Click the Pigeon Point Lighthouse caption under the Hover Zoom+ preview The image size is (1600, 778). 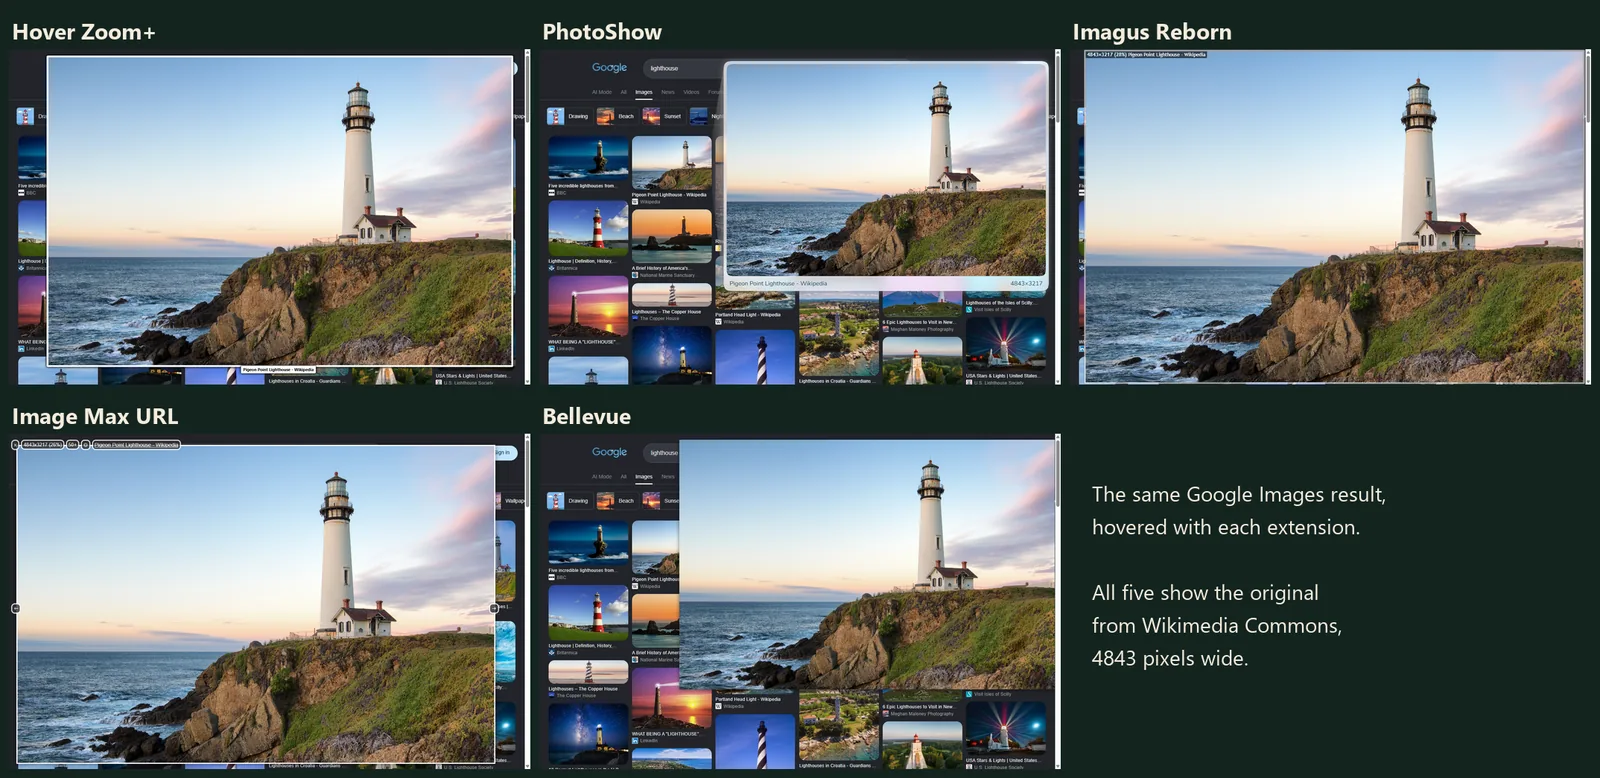tap(278, 370)
